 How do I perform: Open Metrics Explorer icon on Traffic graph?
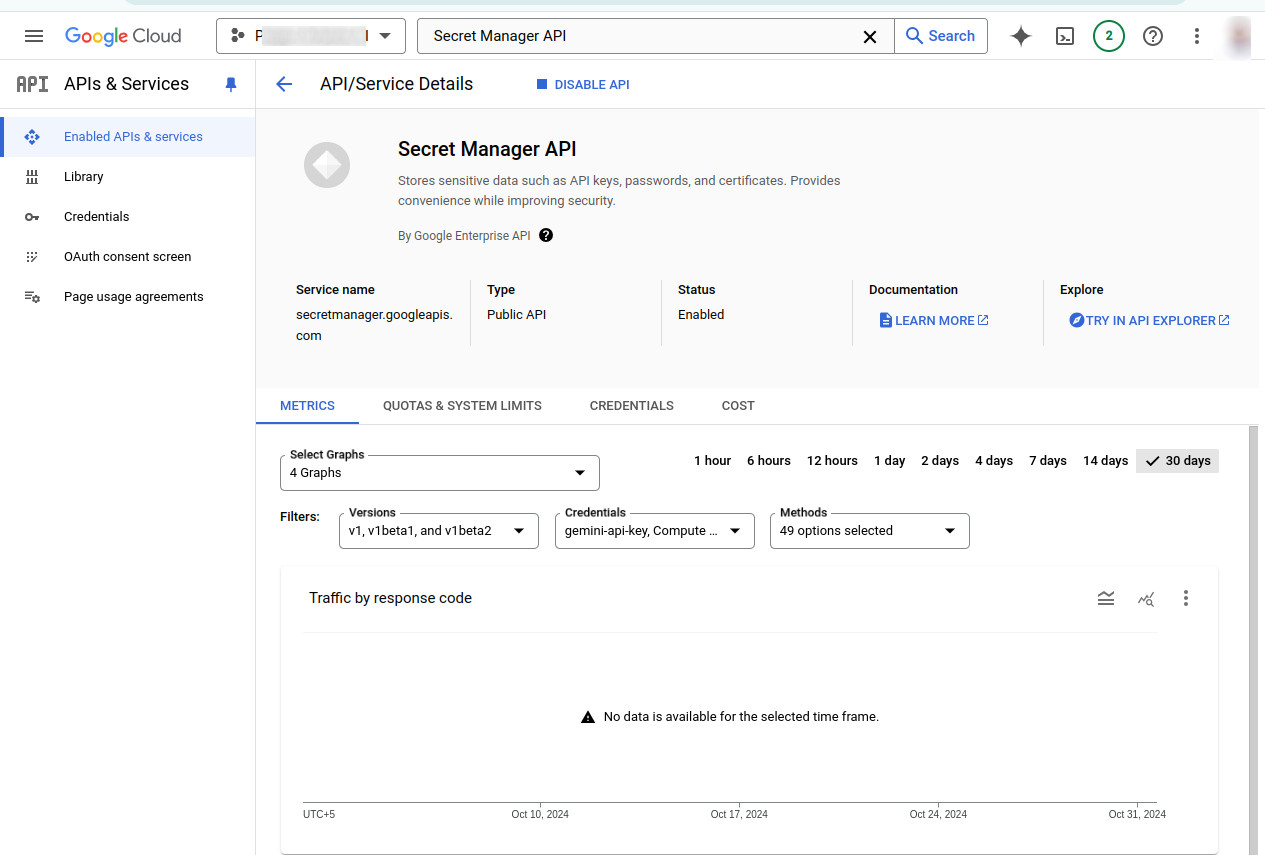1146,598
